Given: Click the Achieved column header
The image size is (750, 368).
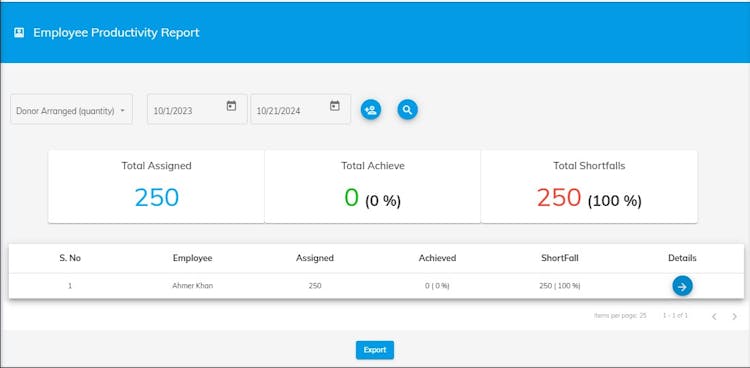Looking at the screenshot, I should [x=437, y=258].
